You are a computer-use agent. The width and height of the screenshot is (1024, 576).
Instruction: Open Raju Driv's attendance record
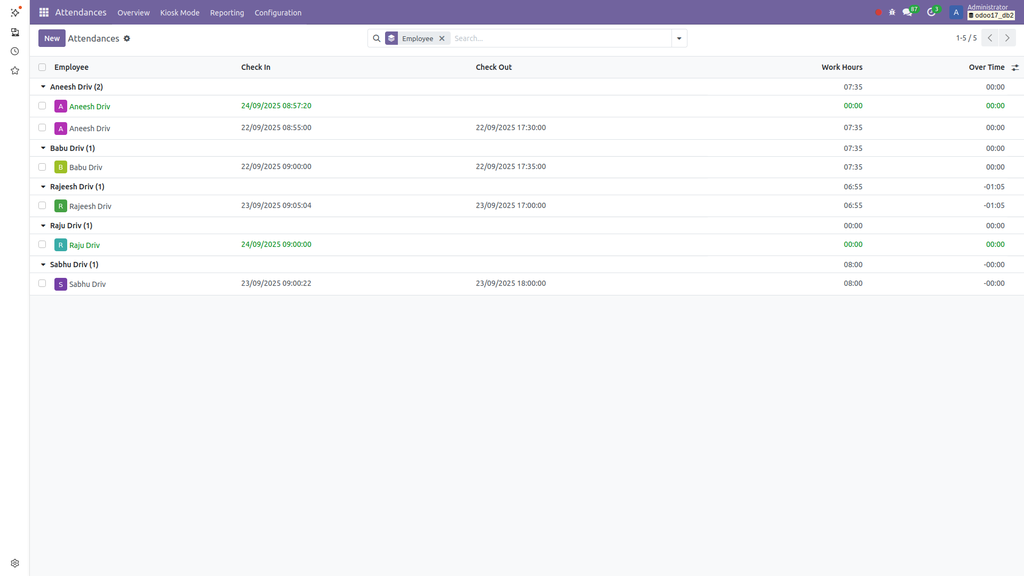click(87, 244)
